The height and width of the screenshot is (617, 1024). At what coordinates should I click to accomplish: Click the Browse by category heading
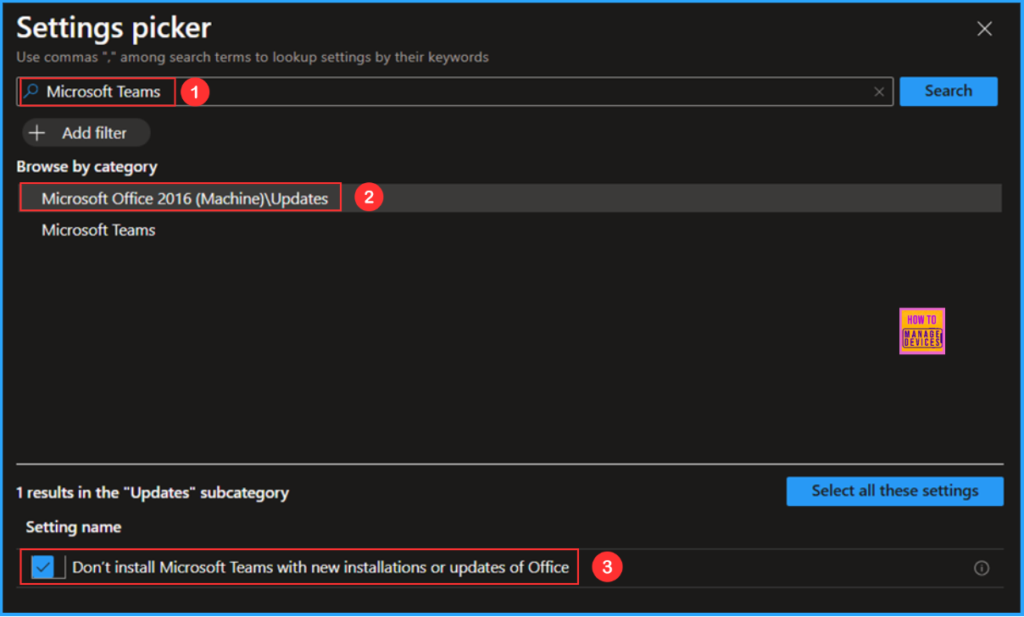87,167
